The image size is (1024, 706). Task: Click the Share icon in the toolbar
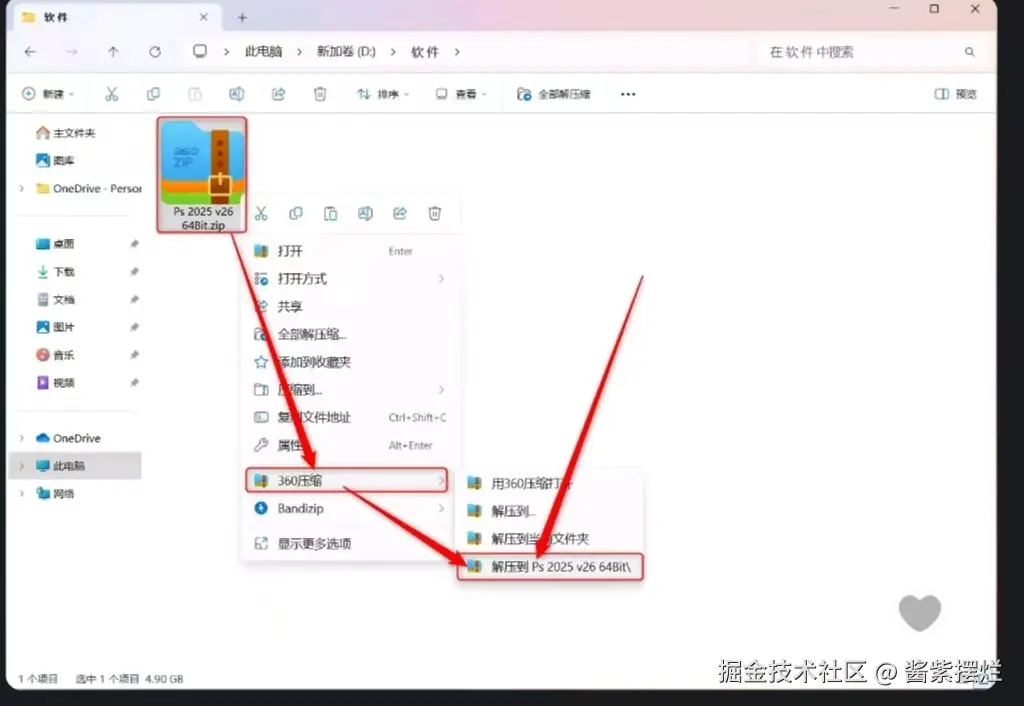click(x=277, y=93)
